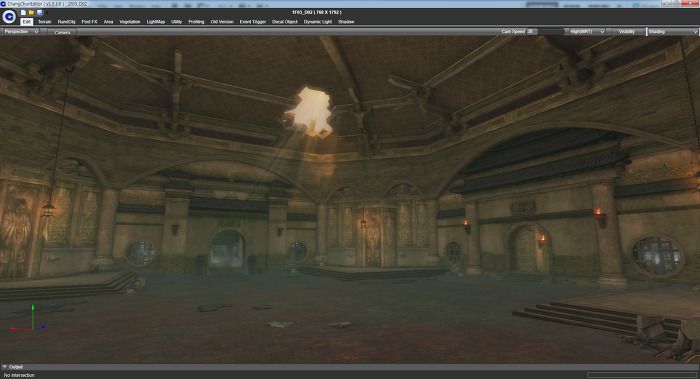Image resolution: width=700 pixels, height=379 pixels.
Task: Open the Terrain tab
Action: tap(45, 21)
